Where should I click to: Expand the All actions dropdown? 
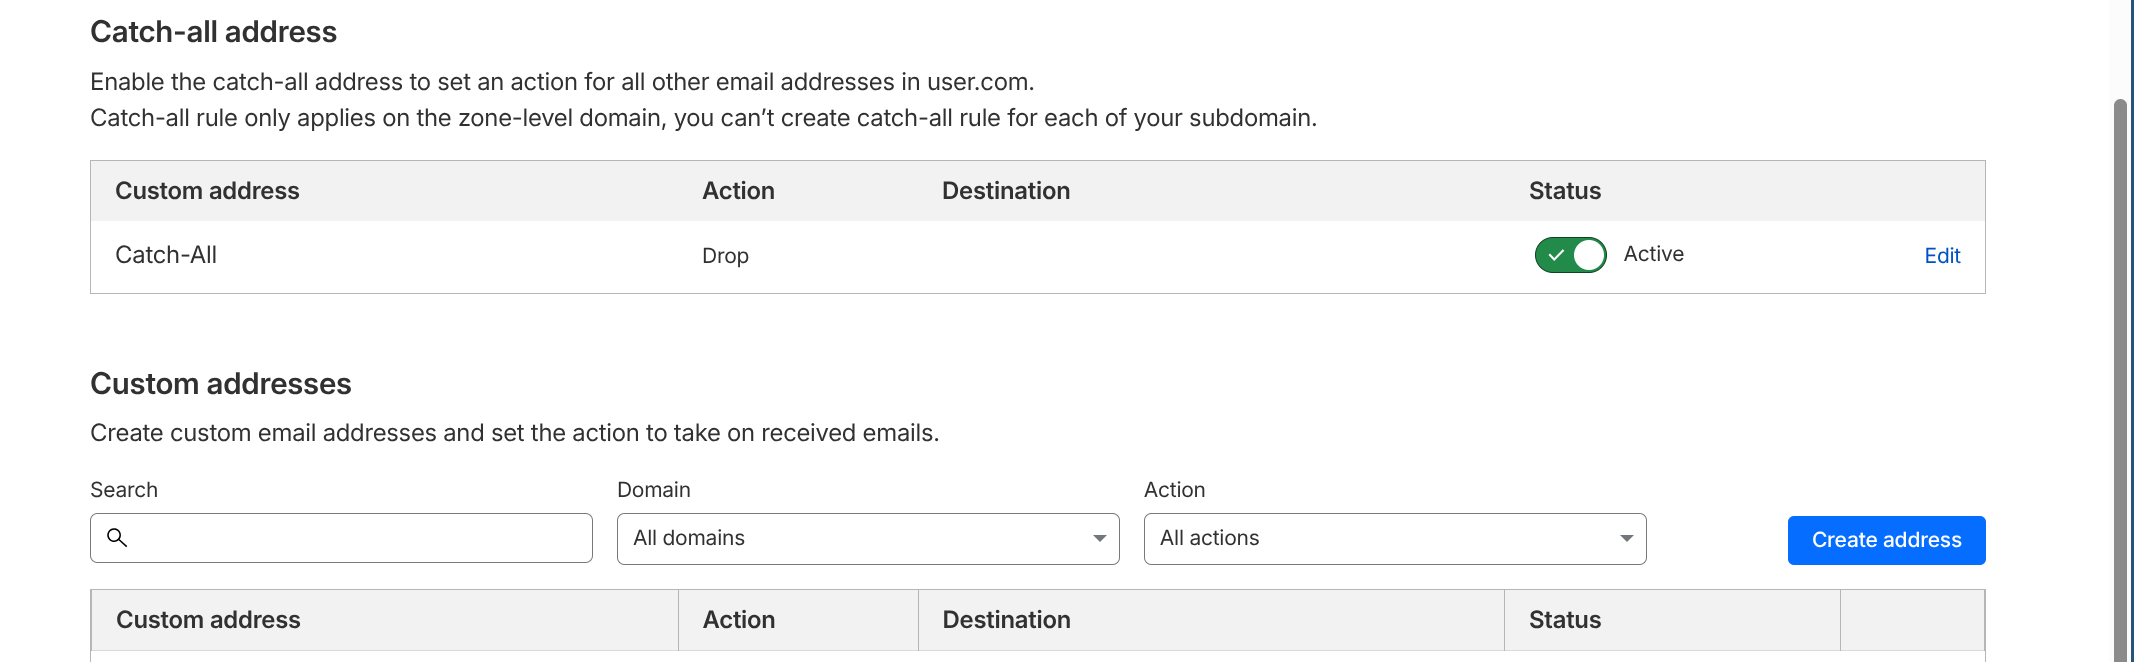click(1394, 539)
